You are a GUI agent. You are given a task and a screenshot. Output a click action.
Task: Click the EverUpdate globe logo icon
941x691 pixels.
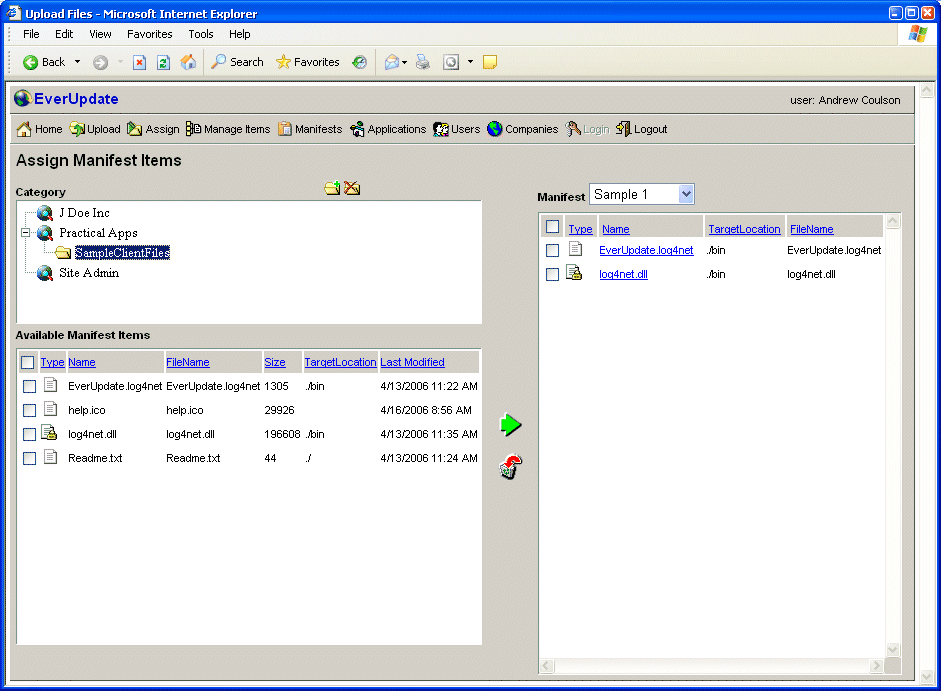23,98
